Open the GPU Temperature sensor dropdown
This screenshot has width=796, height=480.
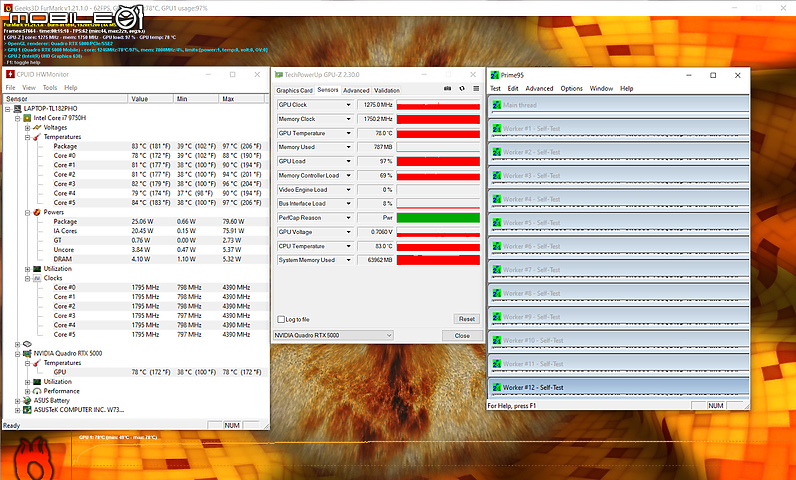point(348,133)
